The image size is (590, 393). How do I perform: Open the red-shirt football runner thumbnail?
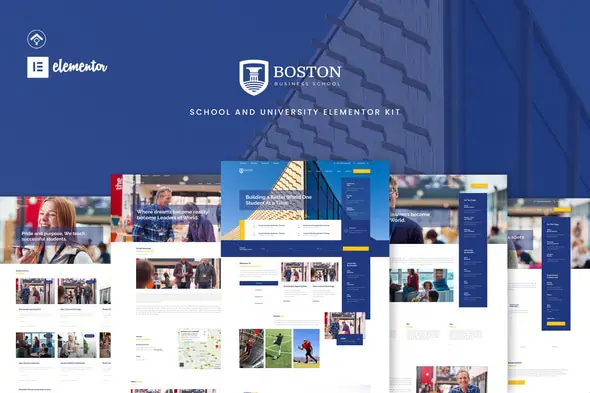[x=306, y=348]
